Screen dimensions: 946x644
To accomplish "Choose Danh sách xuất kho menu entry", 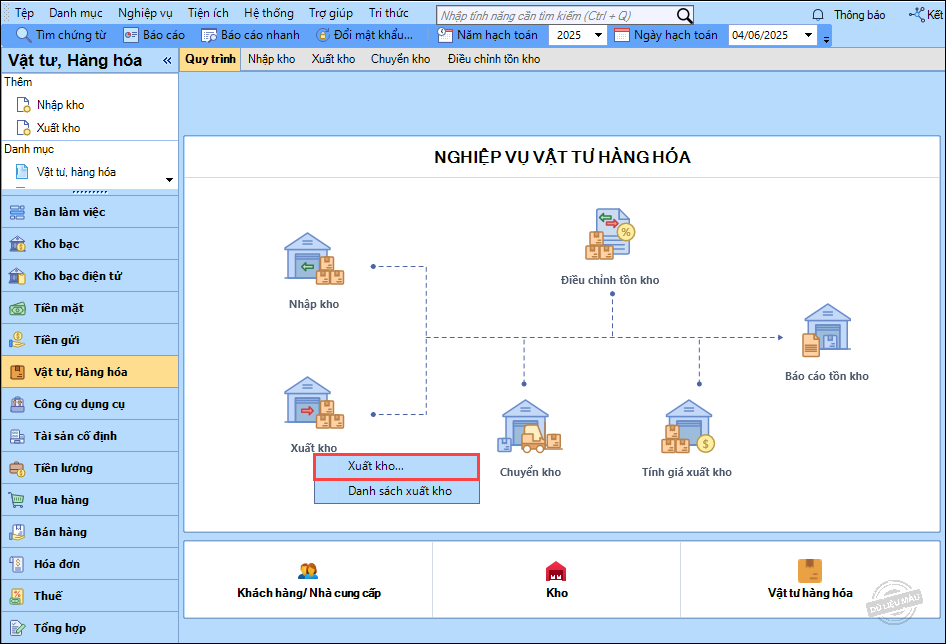I will (396, 491).
